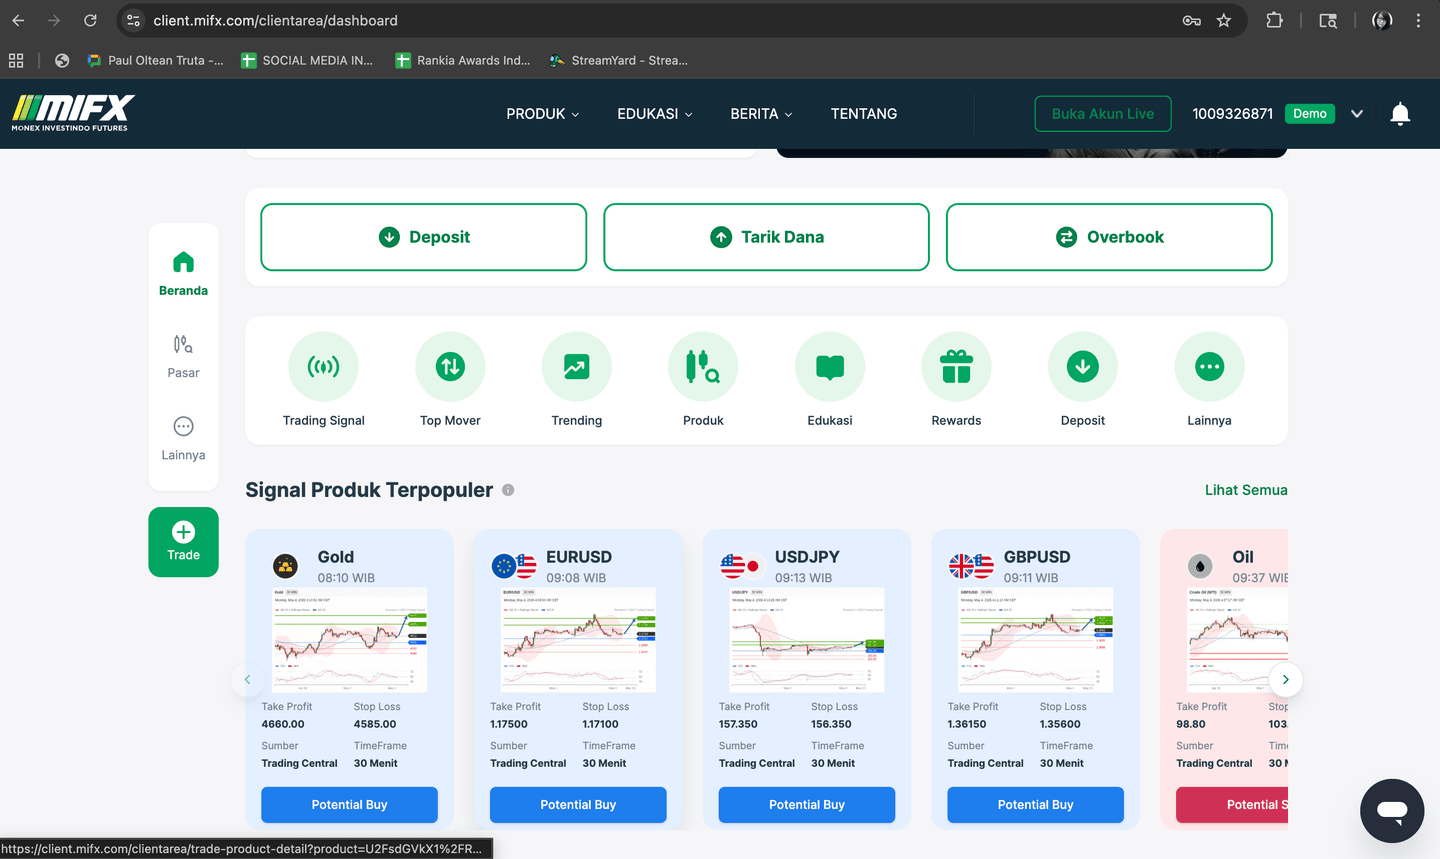Click the green Demo badge
The height and width of the screenshot is (859, 1440).
(1309, 113)
